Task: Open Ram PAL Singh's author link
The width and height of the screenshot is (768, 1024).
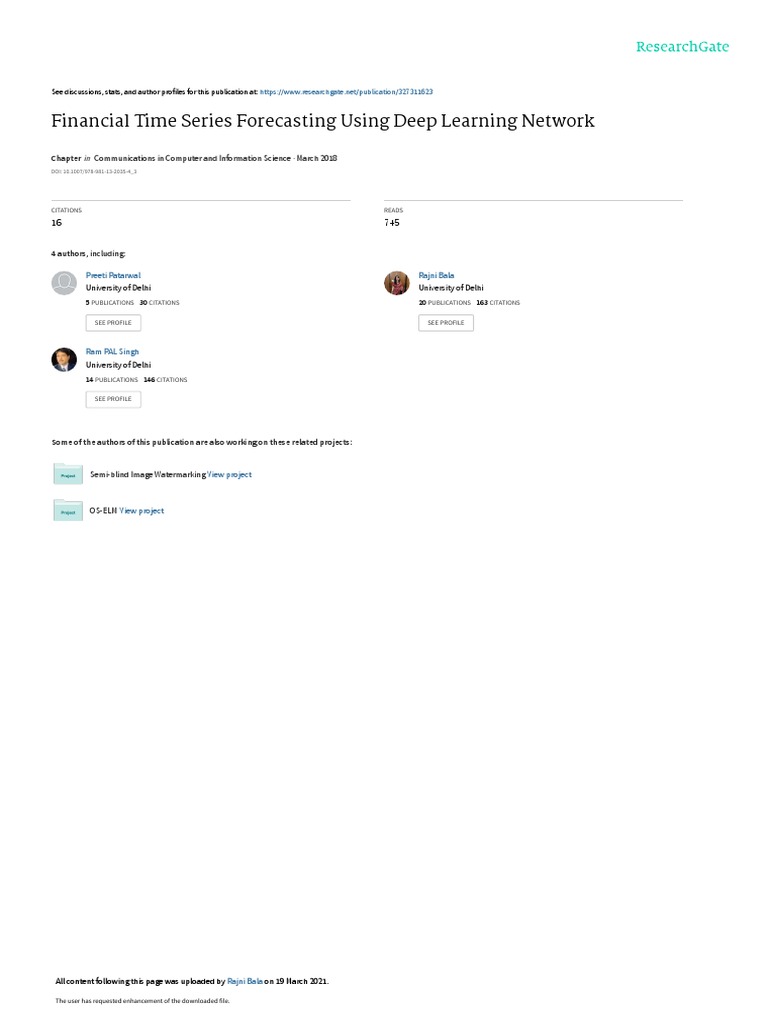Action: click(112, 352)
